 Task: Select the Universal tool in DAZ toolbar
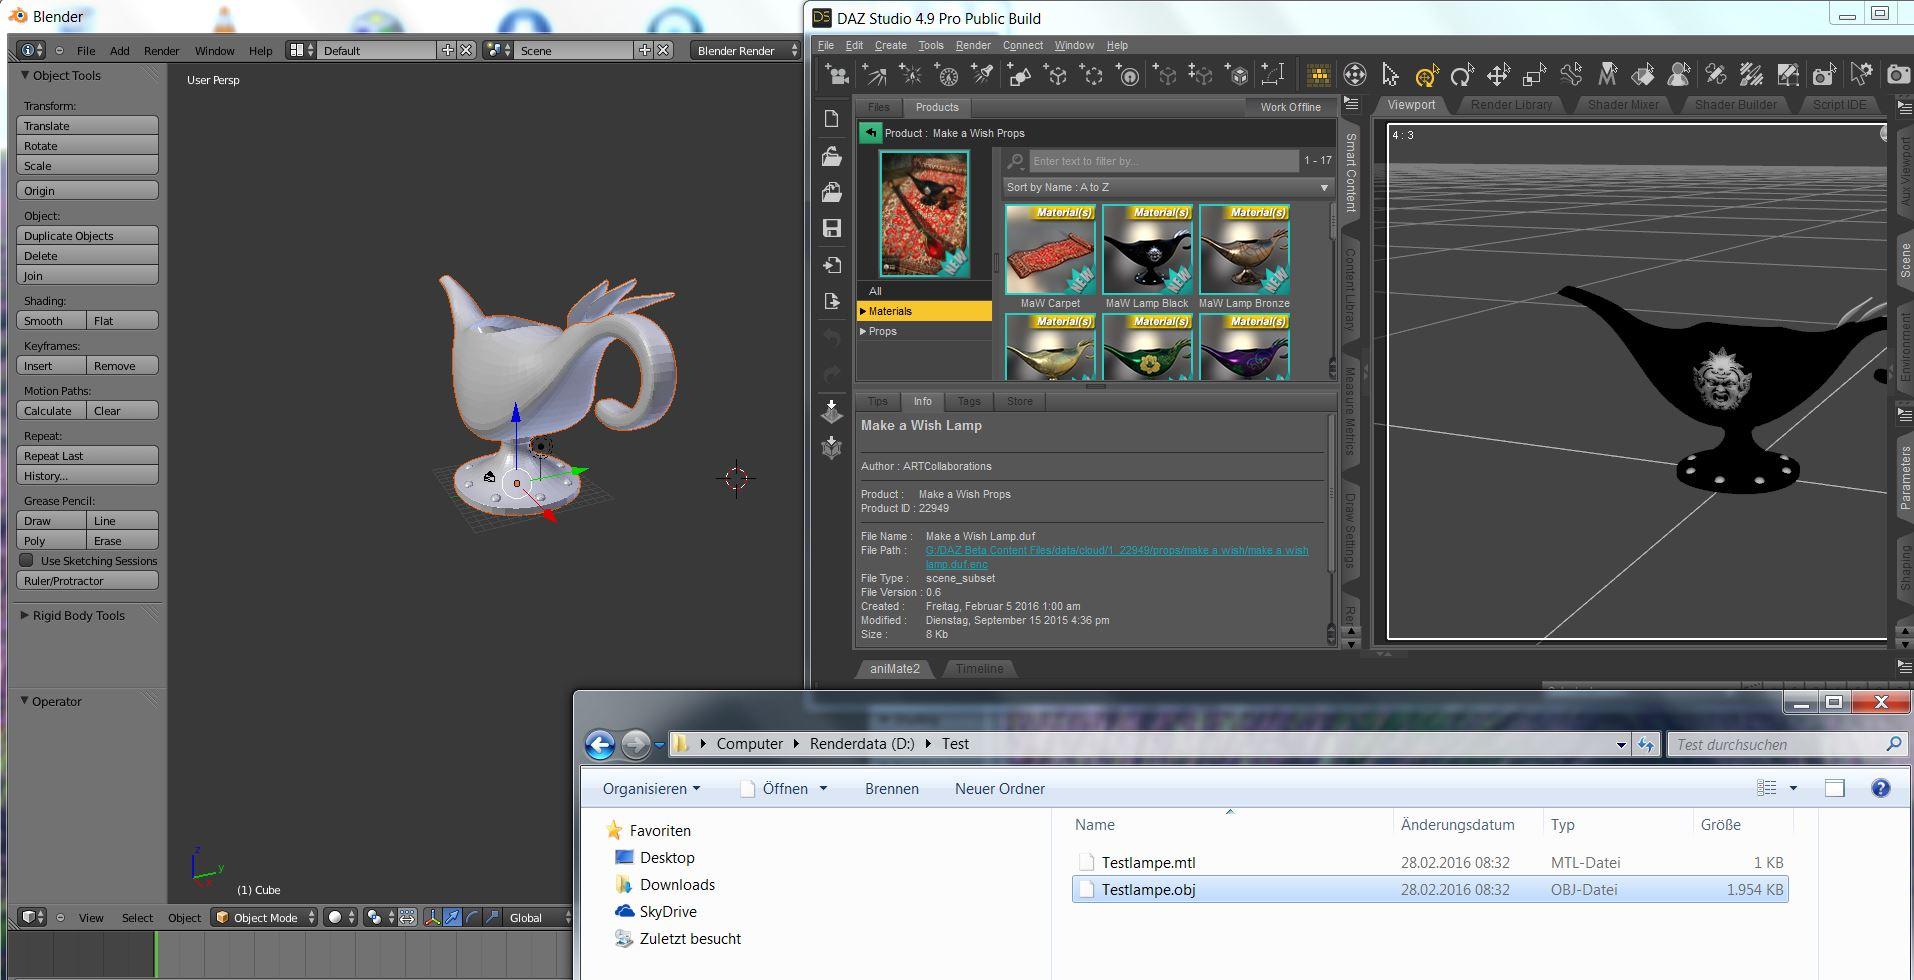pos(1427,75)
